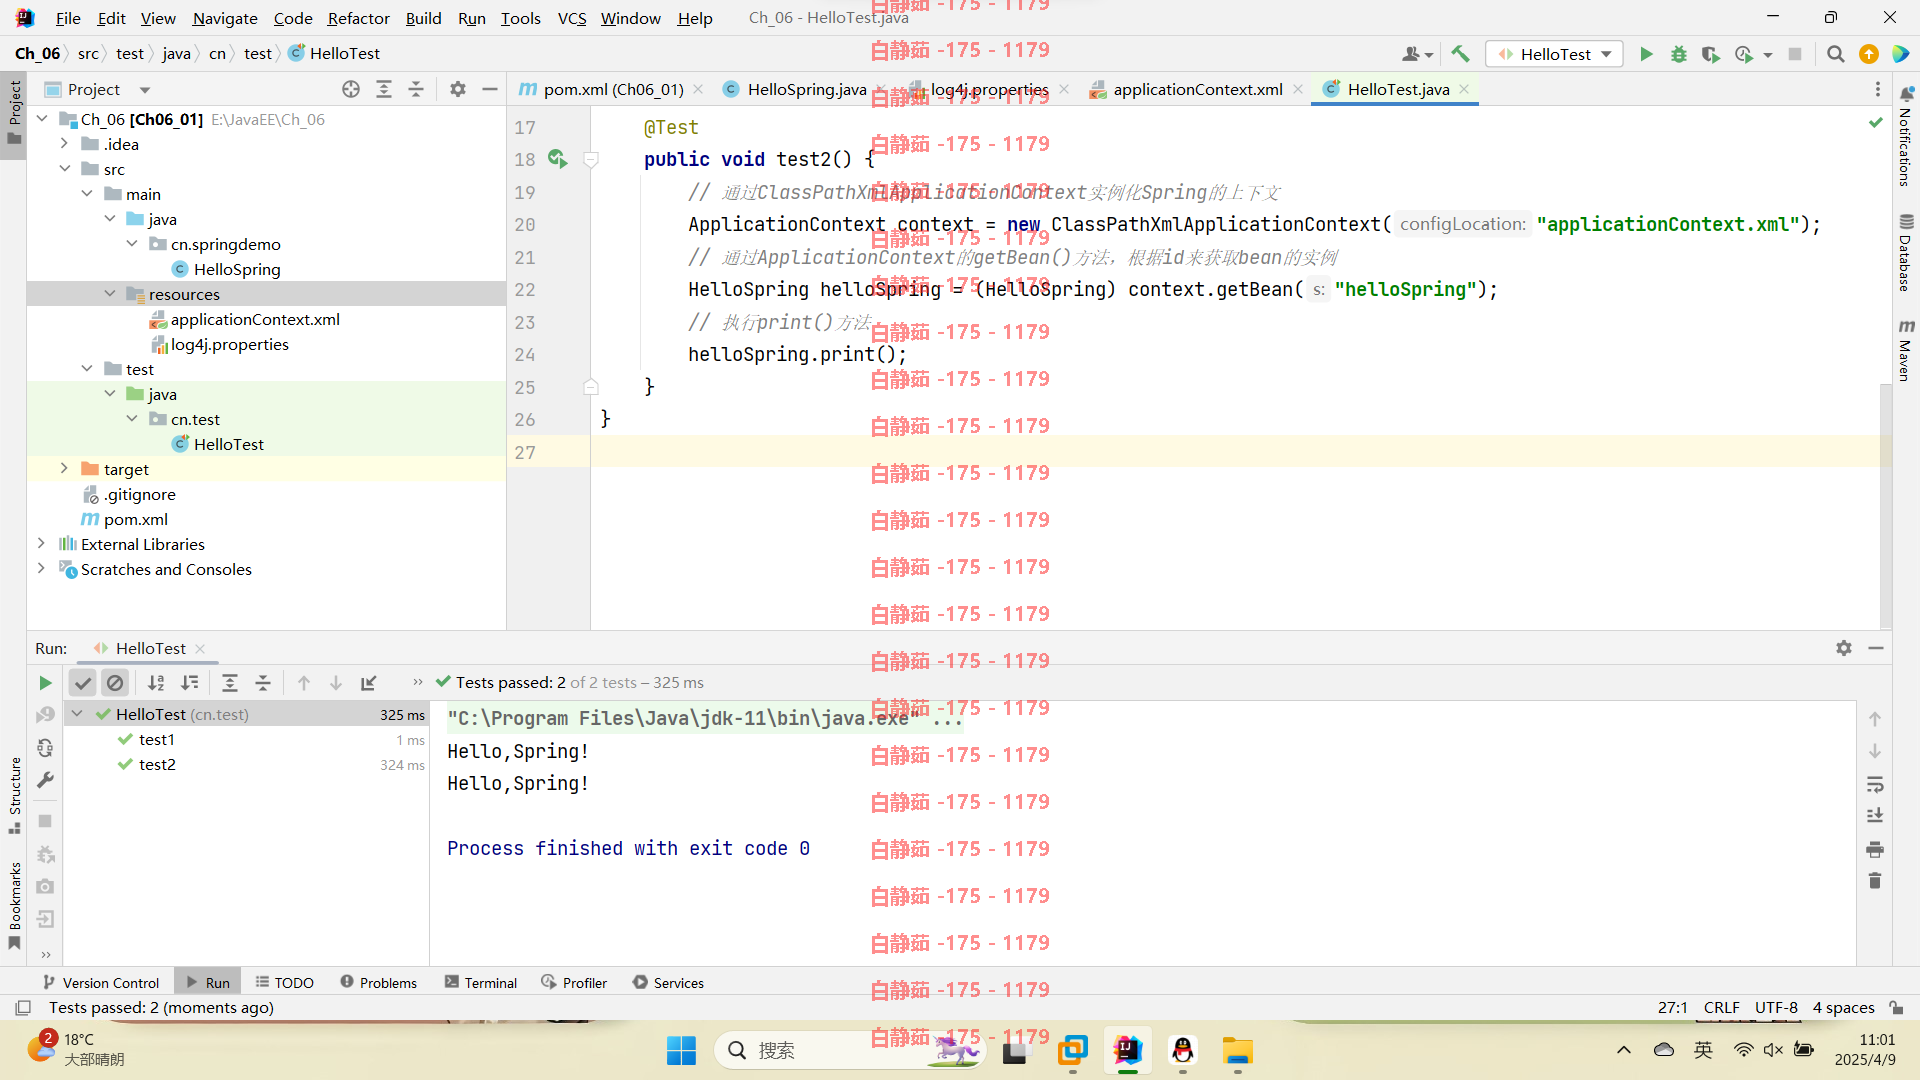Sort tests by duration
Viewport: 1920px width, 1080px height.
[189, 683]
